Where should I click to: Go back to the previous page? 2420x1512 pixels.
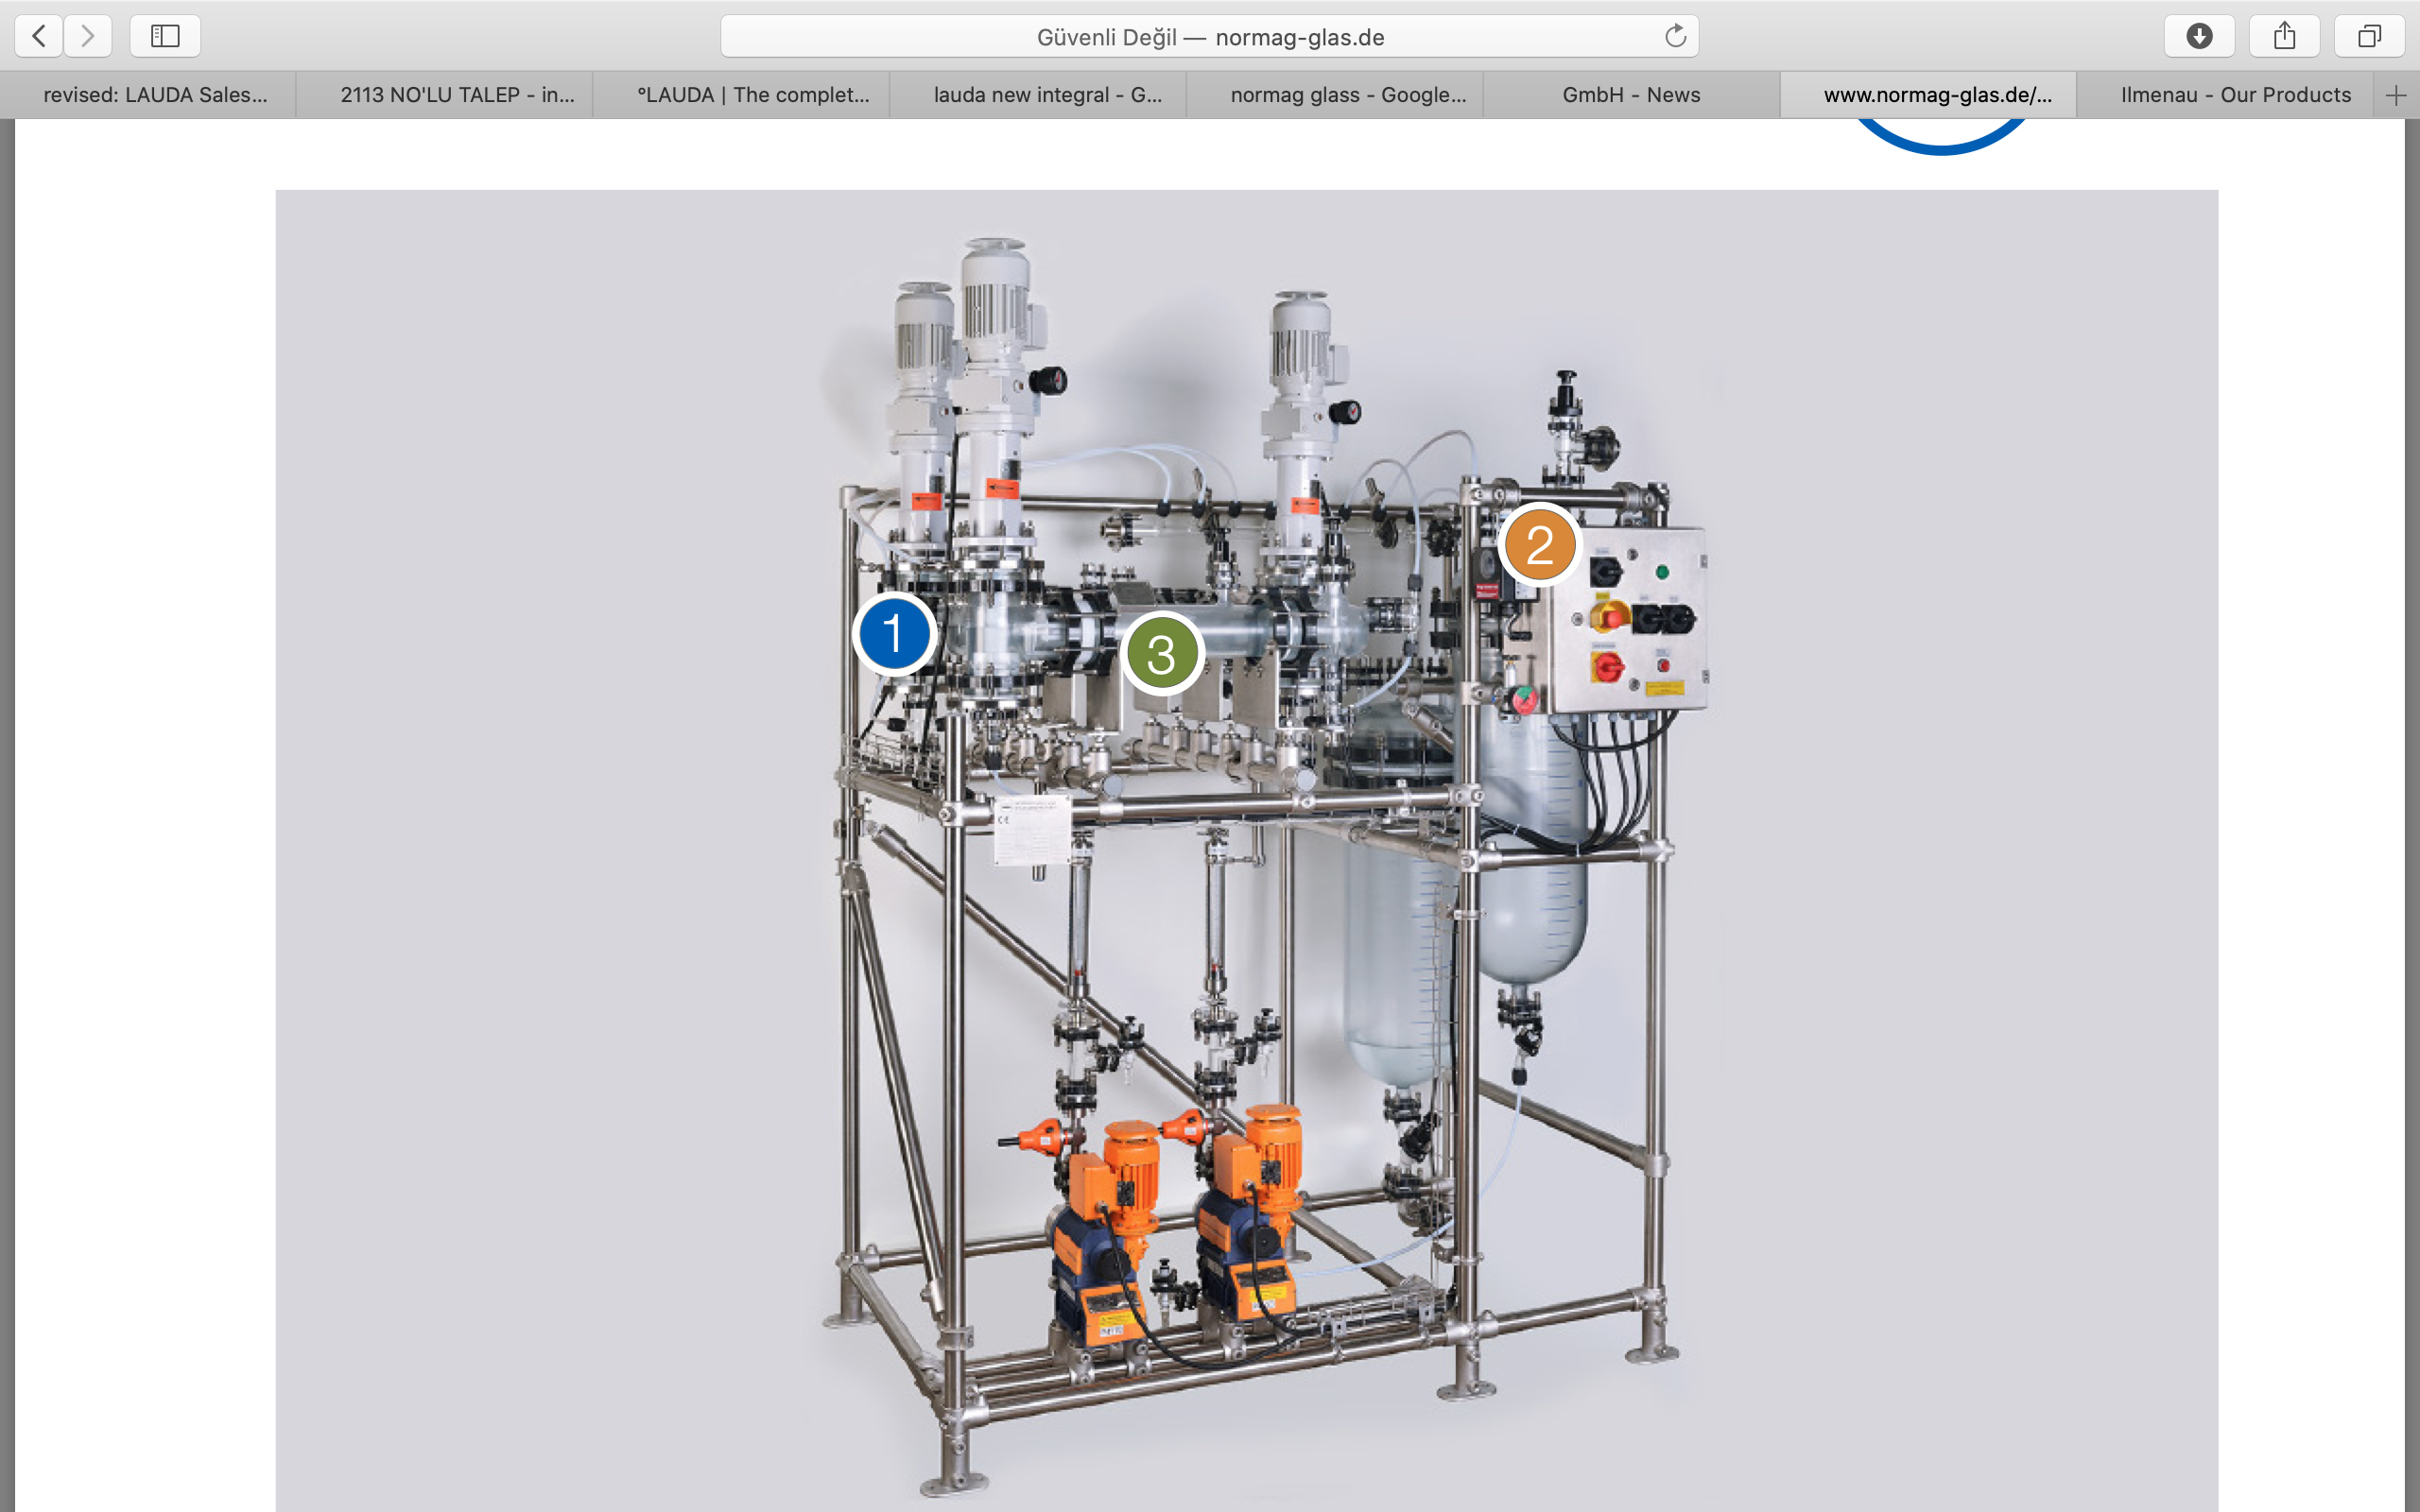coord(37,36)
